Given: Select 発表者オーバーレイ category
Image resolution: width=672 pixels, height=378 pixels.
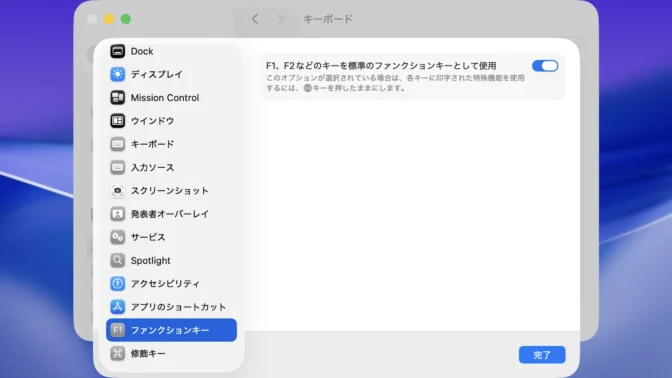Looking at the screenshot, I should point(171,214).
